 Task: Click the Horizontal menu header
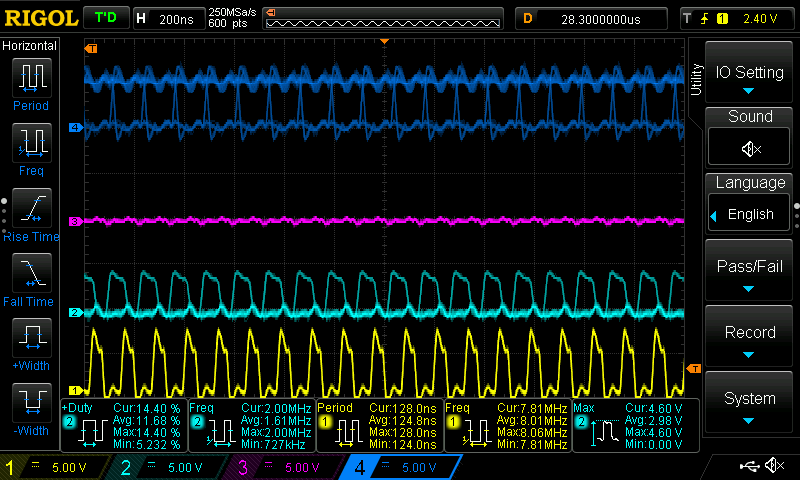[30, 45]
